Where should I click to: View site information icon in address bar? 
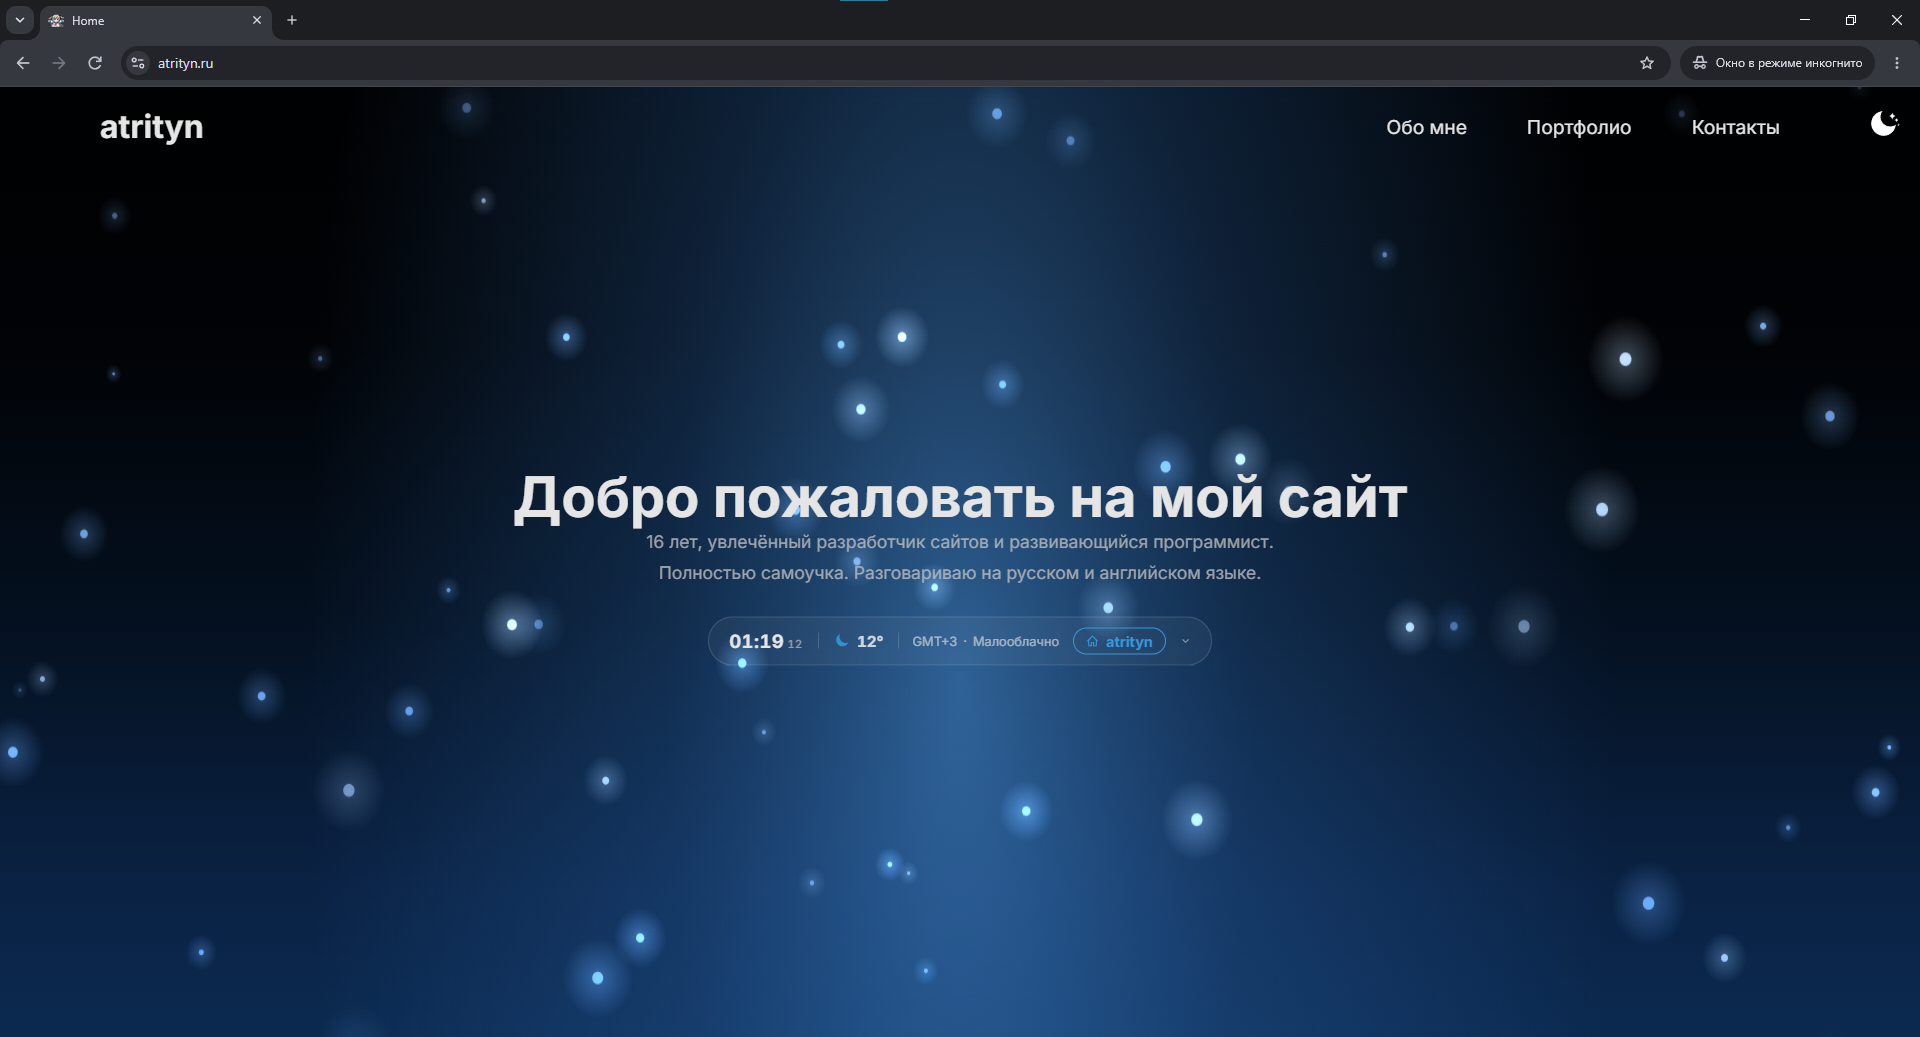point(138,63)
